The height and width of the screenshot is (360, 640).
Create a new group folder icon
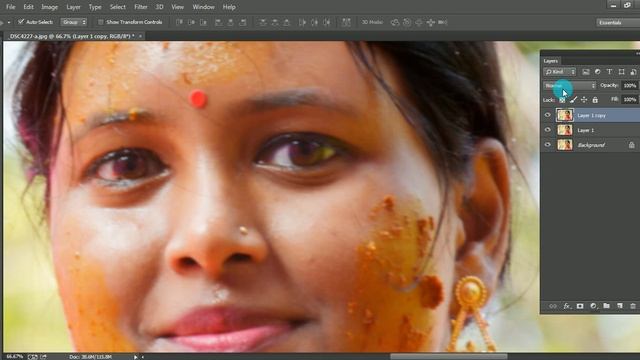point(607,306)
